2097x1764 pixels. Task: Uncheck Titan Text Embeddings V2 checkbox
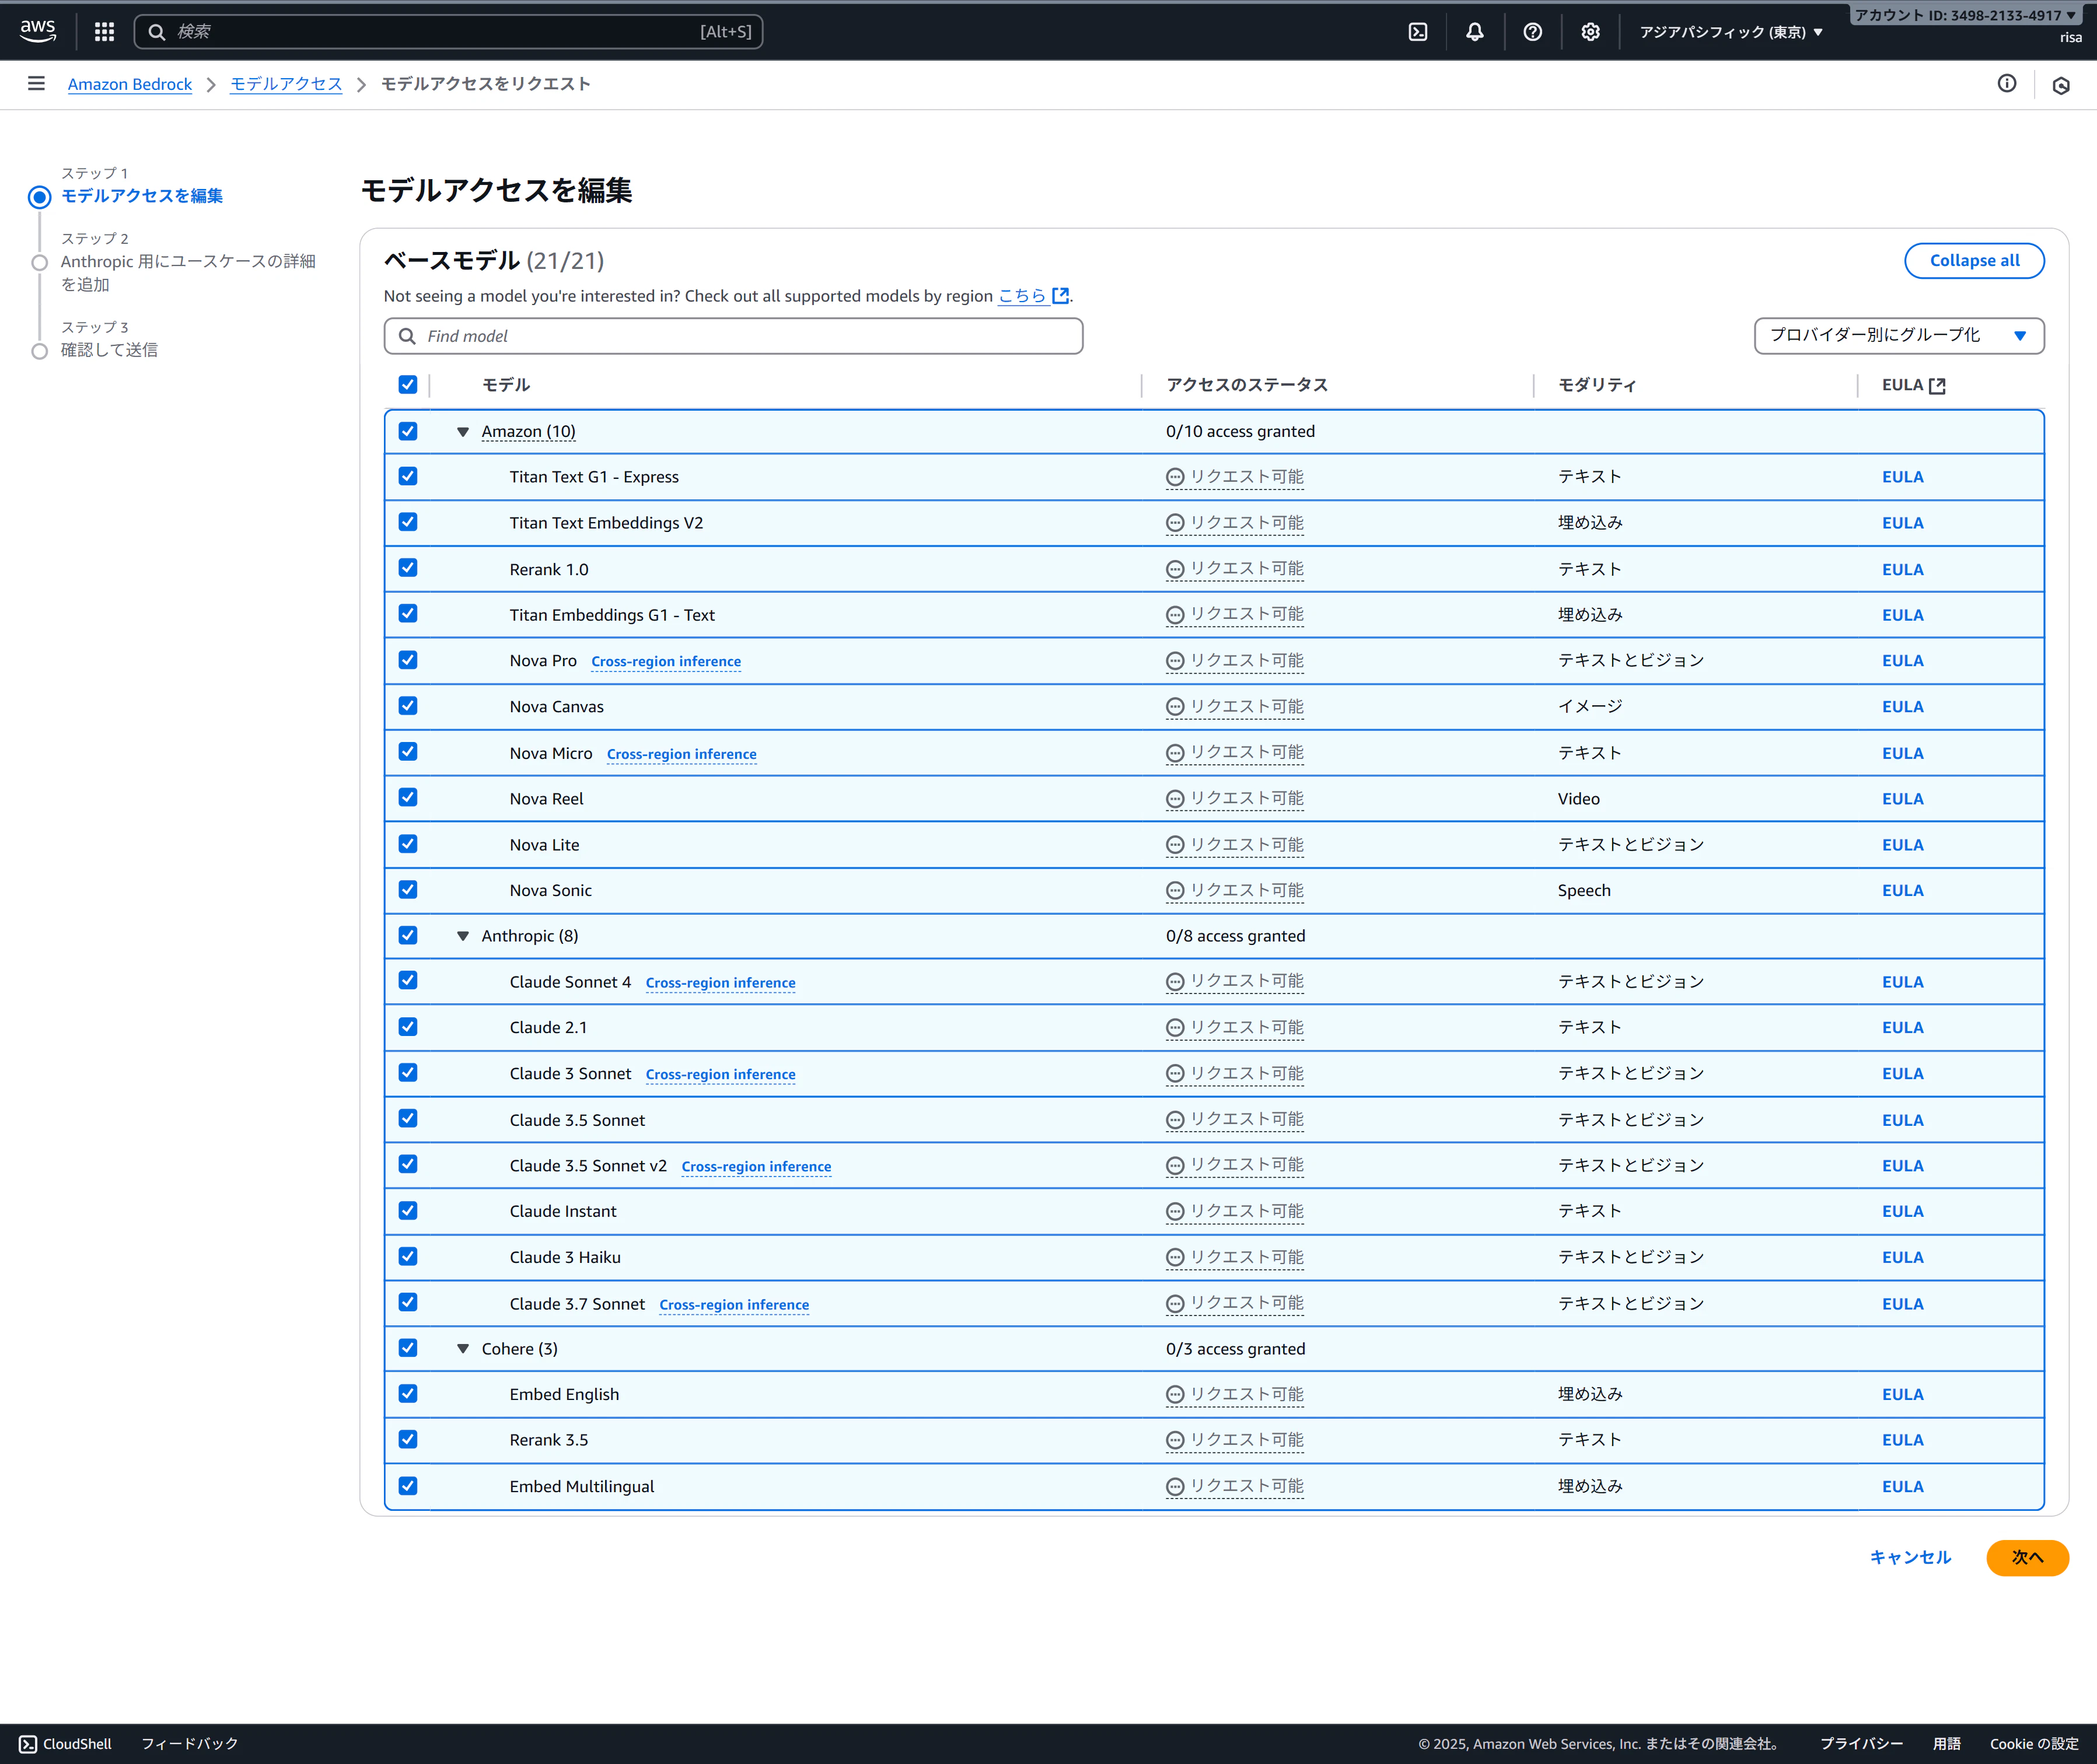pyautogui.click(x=408, y=522)
